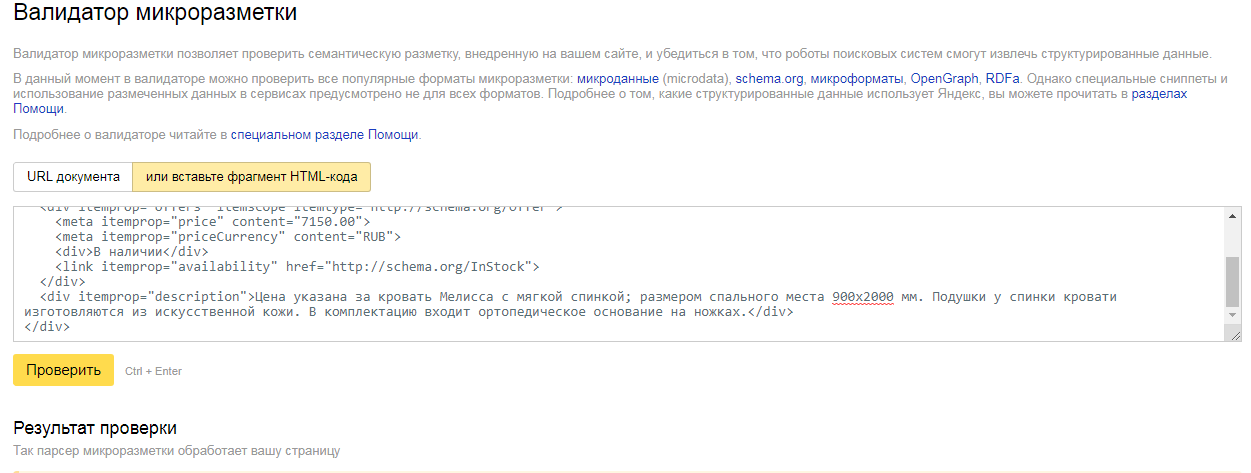Click the textarea vertical scrollbar thumb
Viewport: 1251px width, 473px height.
pyautogui.click(x=1232, y=281)
